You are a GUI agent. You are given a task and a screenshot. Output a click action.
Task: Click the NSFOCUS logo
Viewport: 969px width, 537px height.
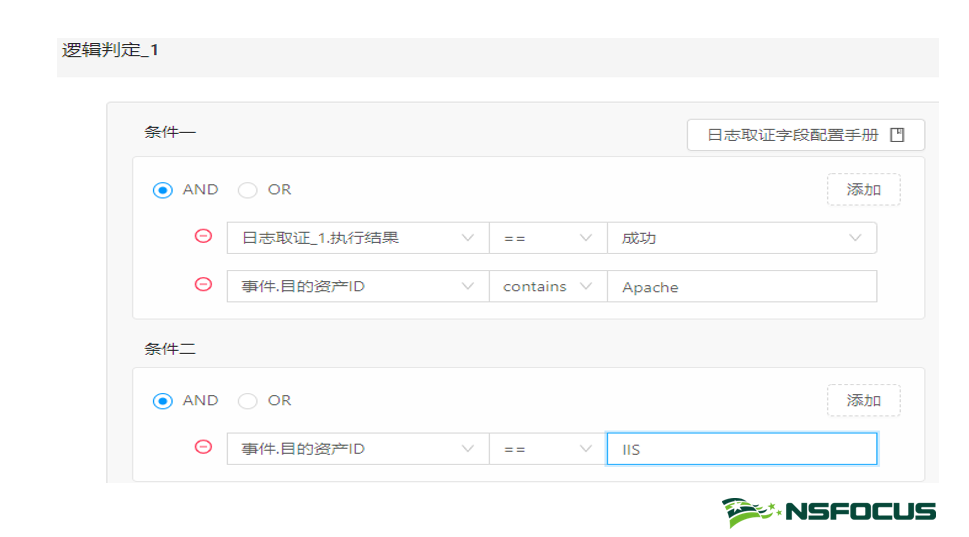[x=829, y=512]
